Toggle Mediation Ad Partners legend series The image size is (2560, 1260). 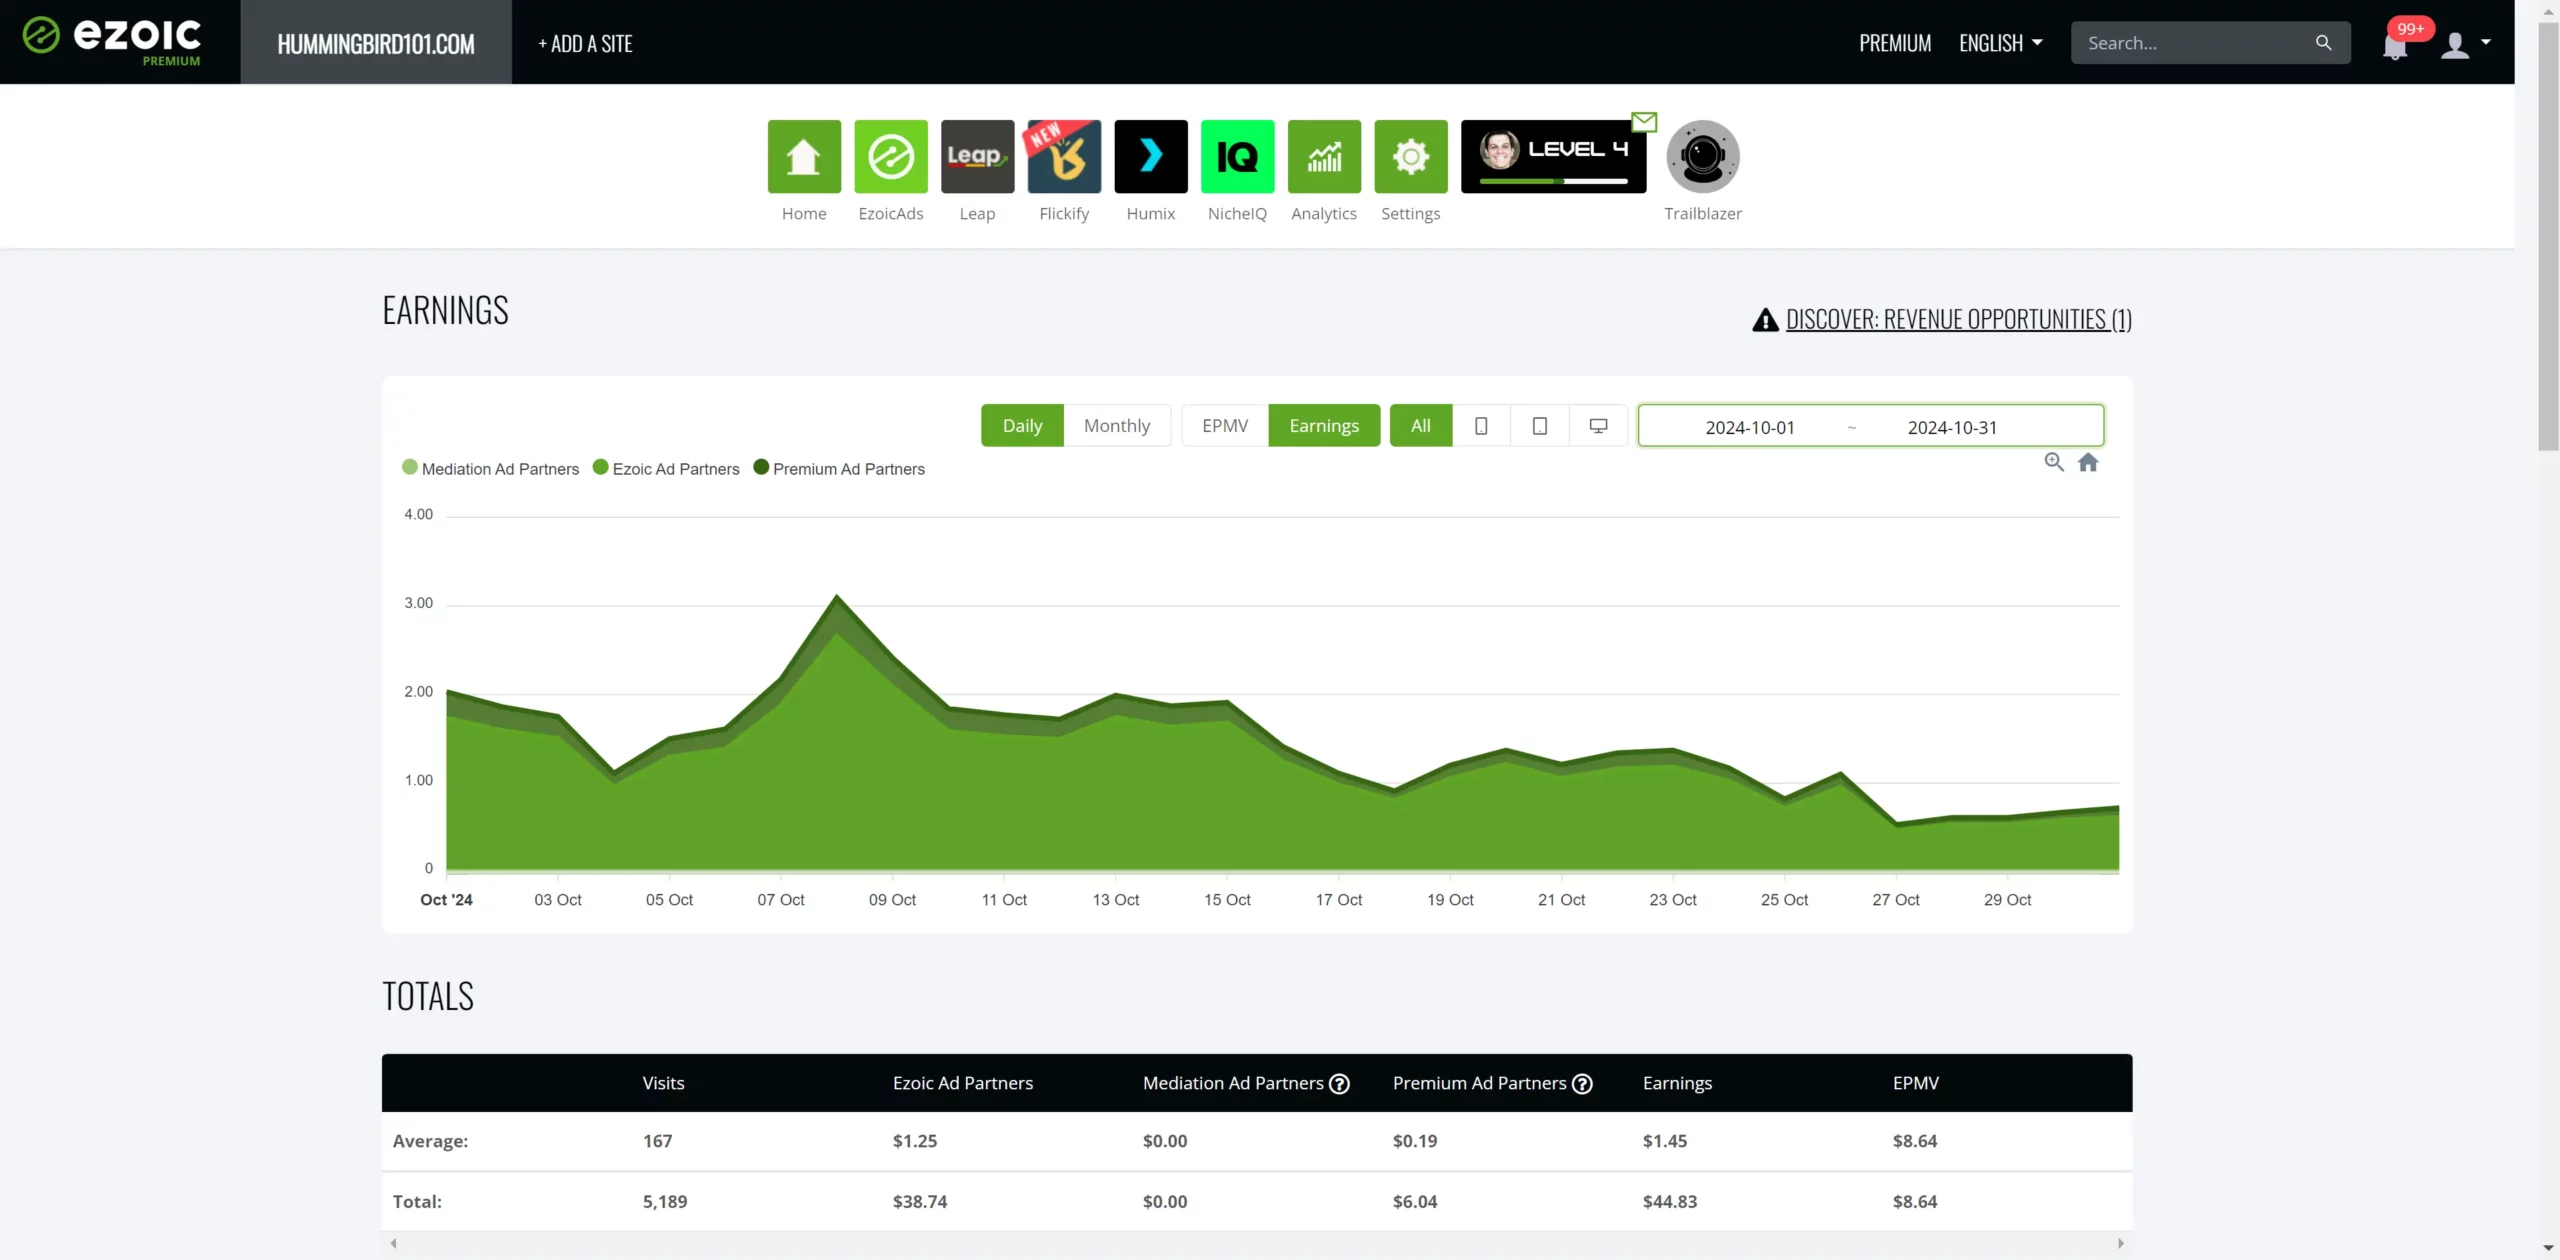click(x=490, y=469)
